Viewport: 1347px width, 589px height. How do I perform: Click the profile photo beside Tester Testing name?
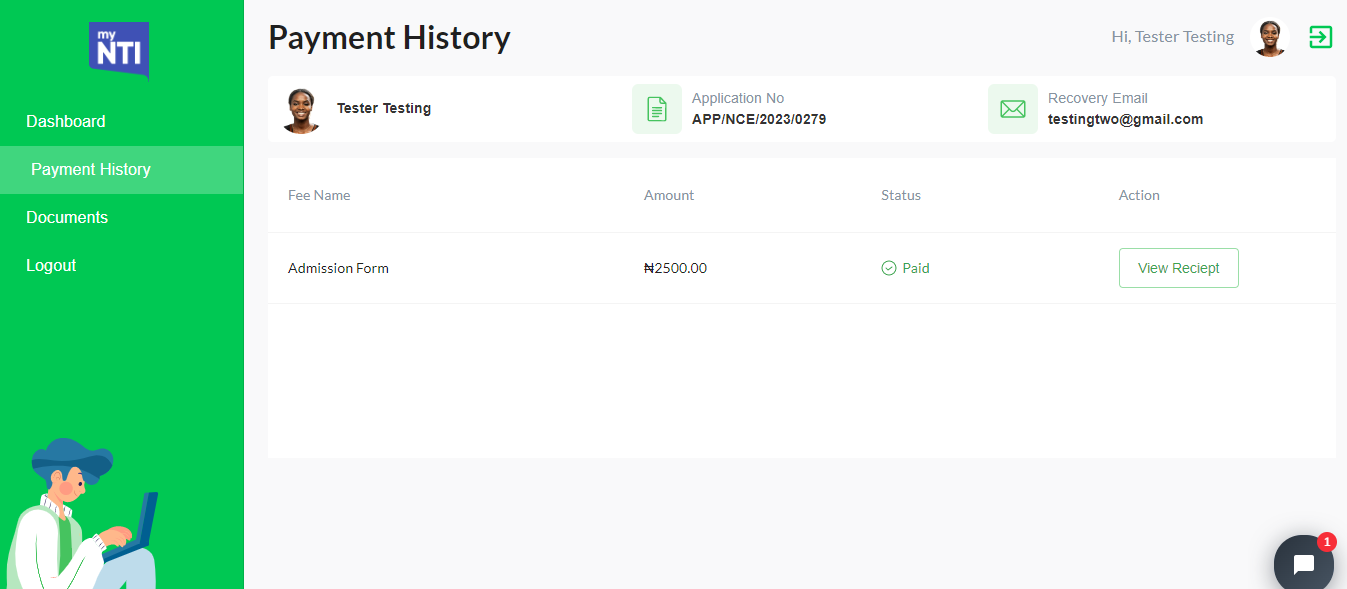301,110
